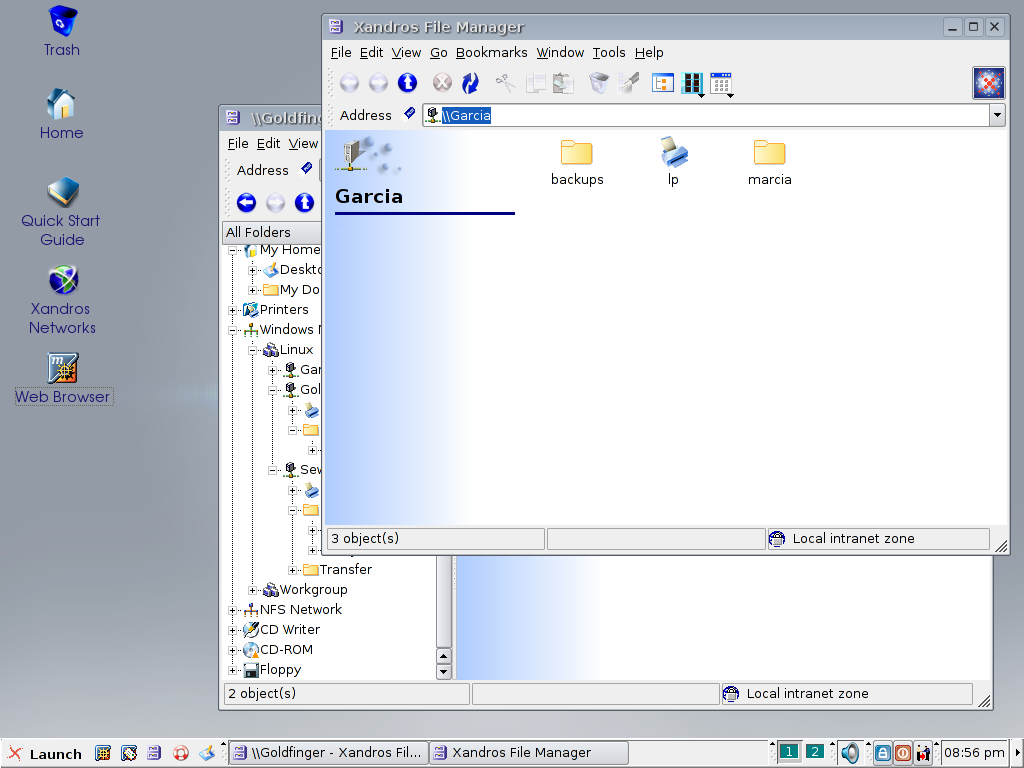This screenshot has width=1024, height=768.
Task: Open the address bar history dropdown arrow
Action: click(x=997, y=116)
